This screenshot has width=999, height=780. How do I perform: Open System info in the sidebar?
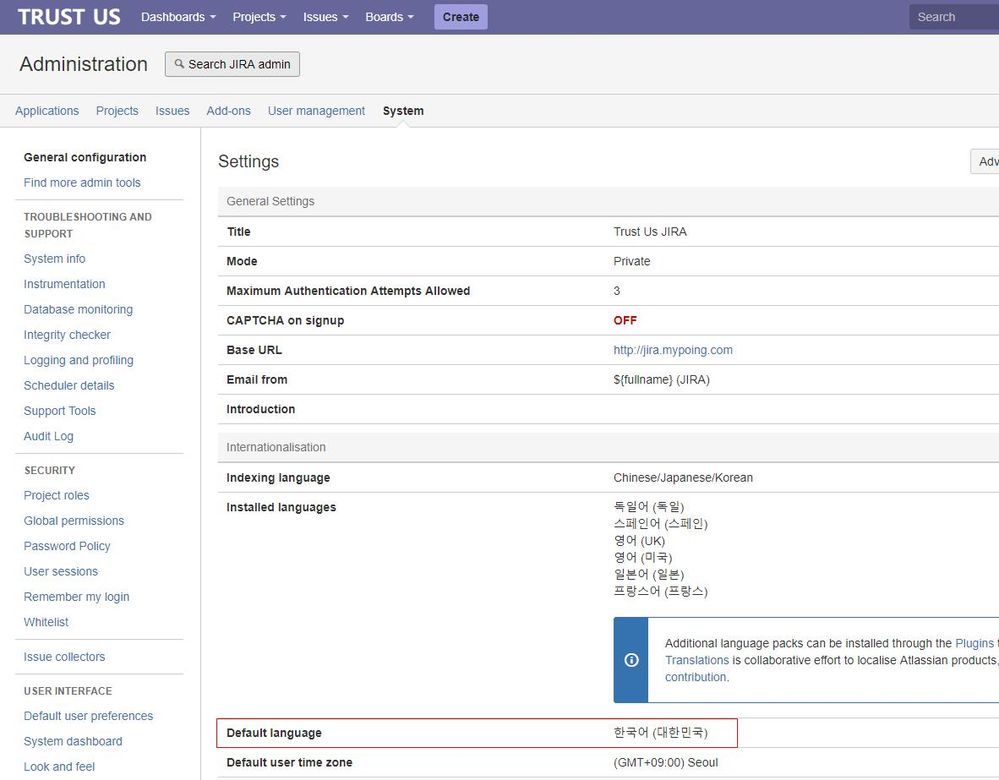pos(55,259)
